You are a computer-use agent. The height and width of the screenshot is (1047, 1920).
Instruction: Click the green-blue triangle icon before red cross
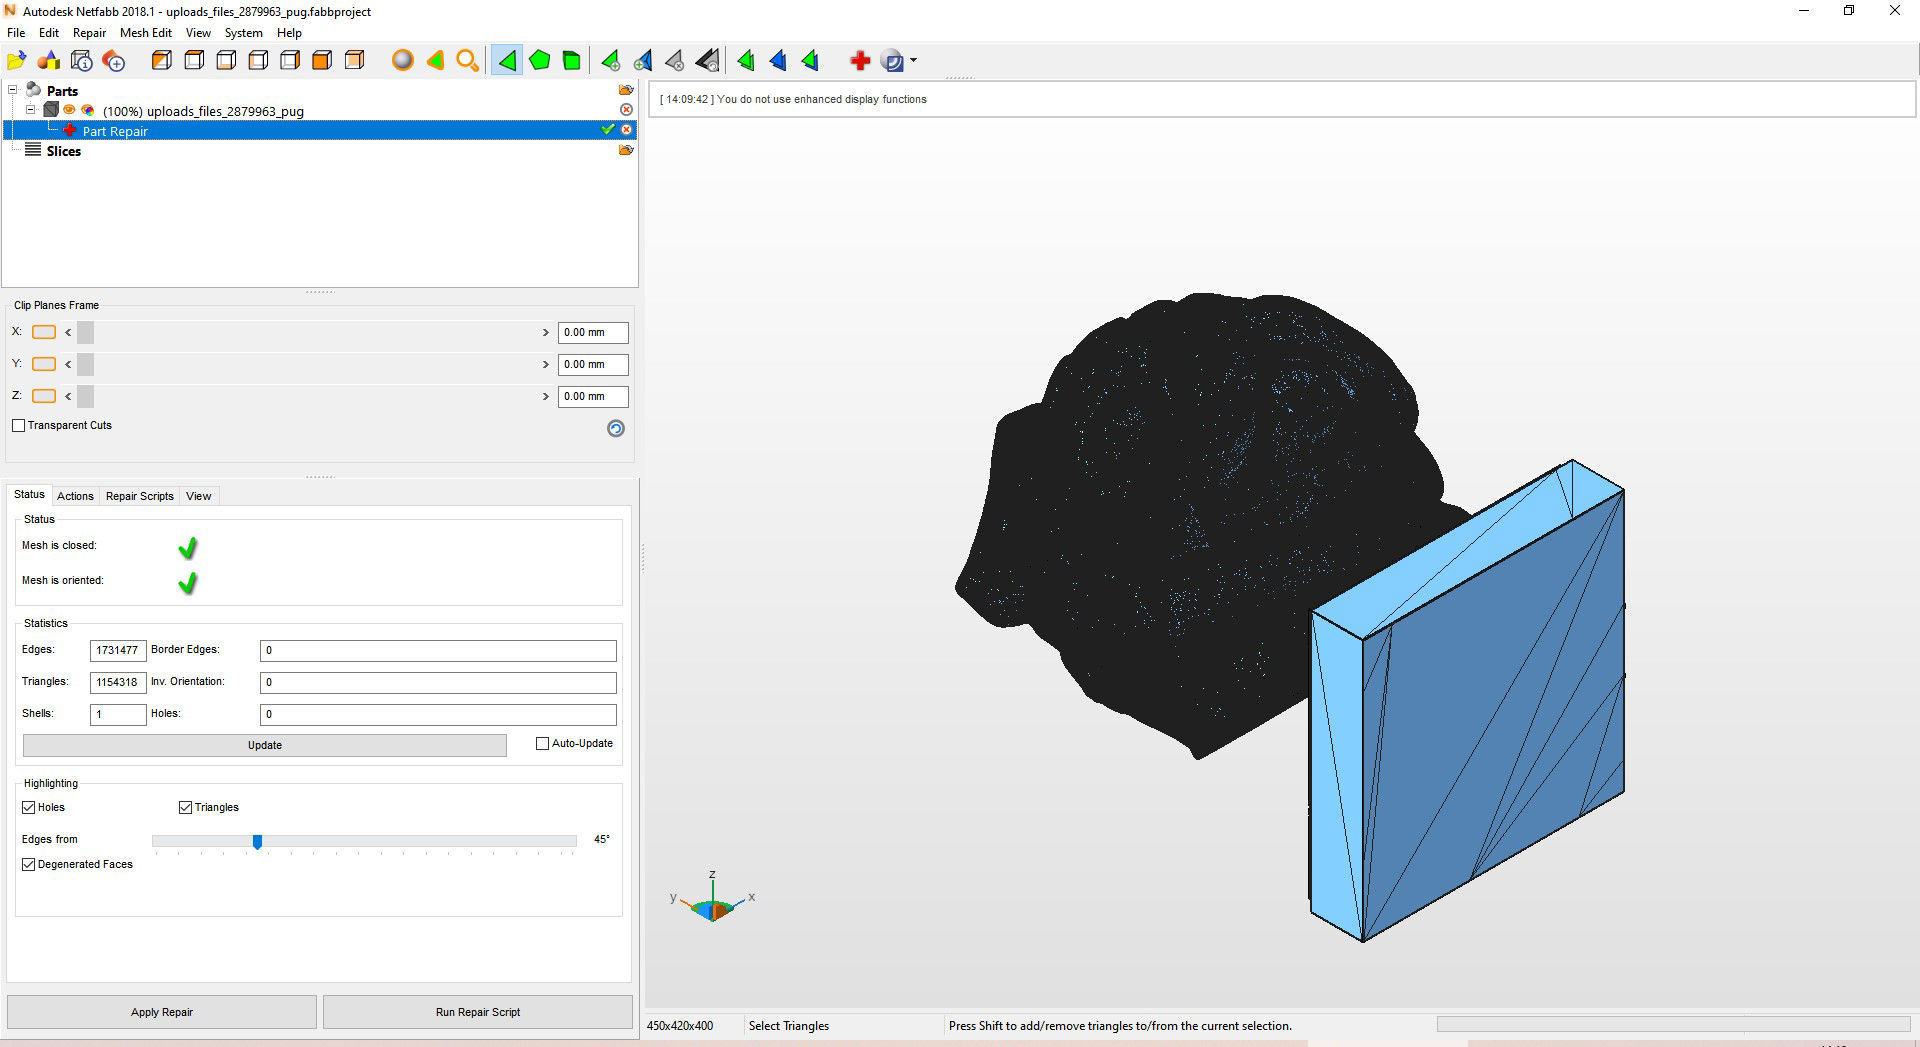pyautogui.click(x=810, y=61)
